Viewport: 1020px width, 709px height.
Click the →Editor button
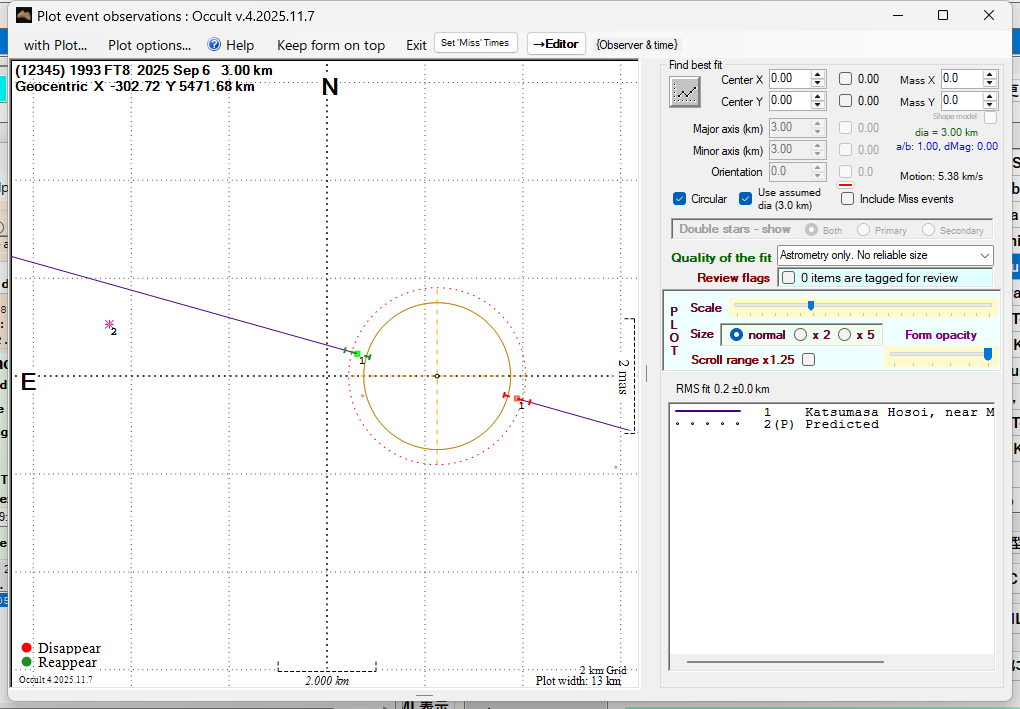click(555, 44)
